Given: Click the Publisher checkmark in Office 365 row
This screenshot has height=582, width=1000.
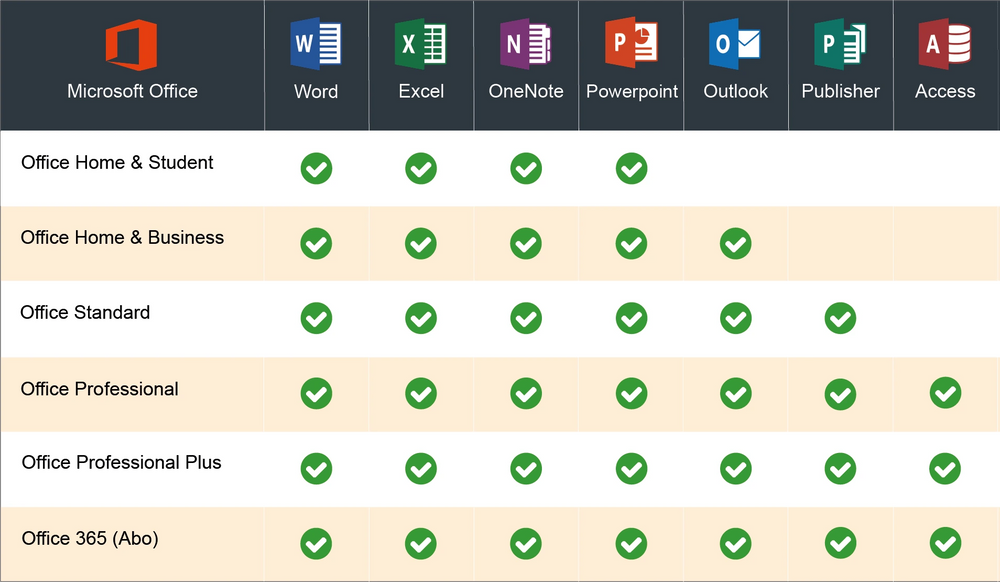Looking at the screenshot, I should [840, 543].
